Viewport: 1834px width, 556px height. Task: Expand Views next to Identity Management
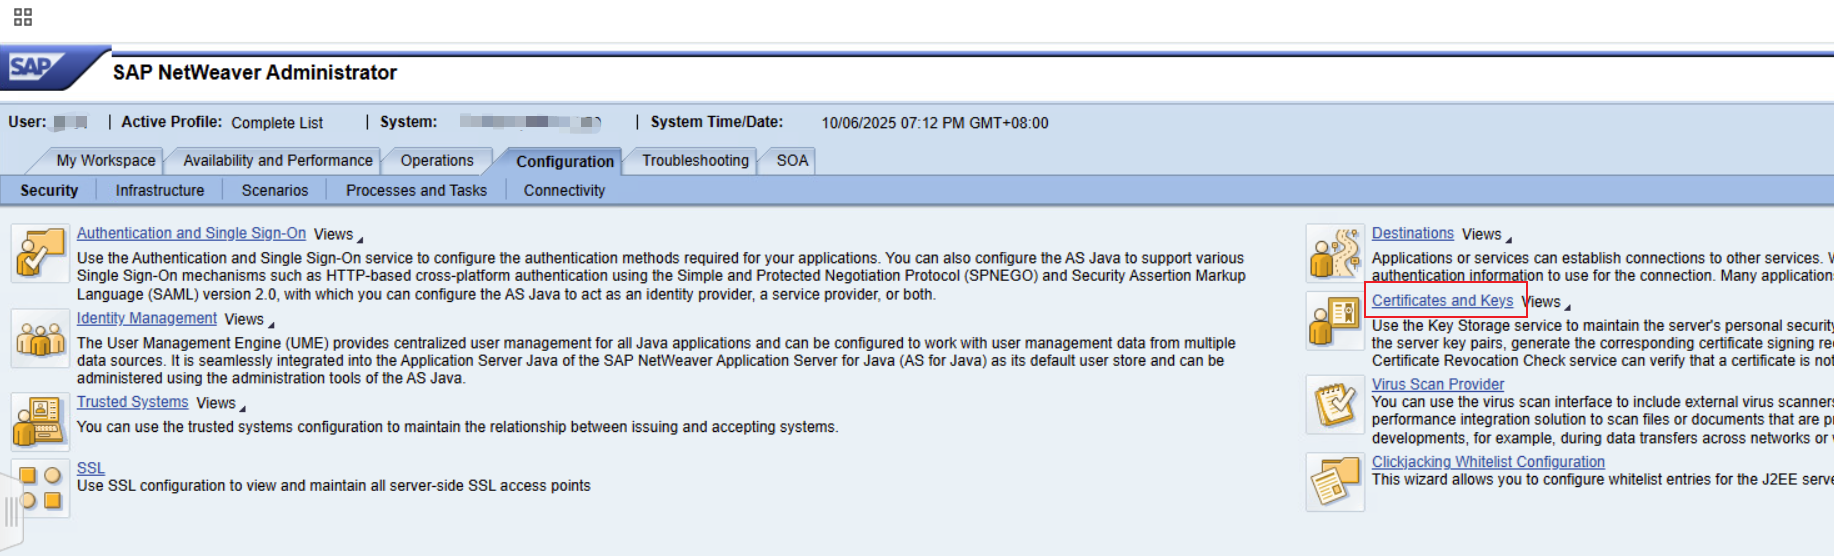point(249,319)
